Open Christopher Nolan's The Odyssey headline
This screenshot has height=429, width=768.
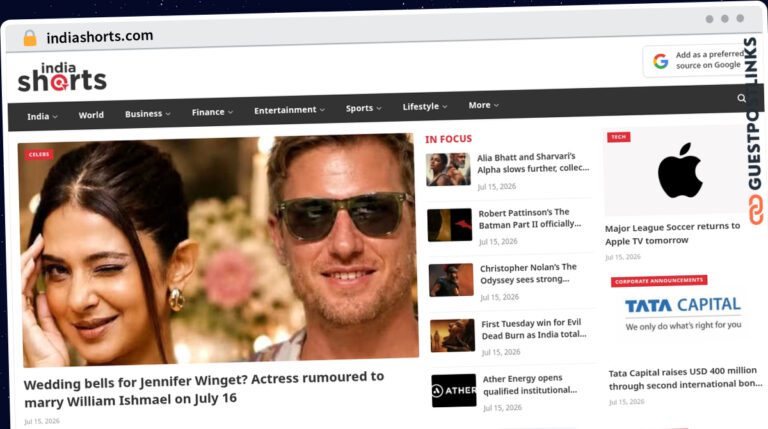tap(528, 273)
